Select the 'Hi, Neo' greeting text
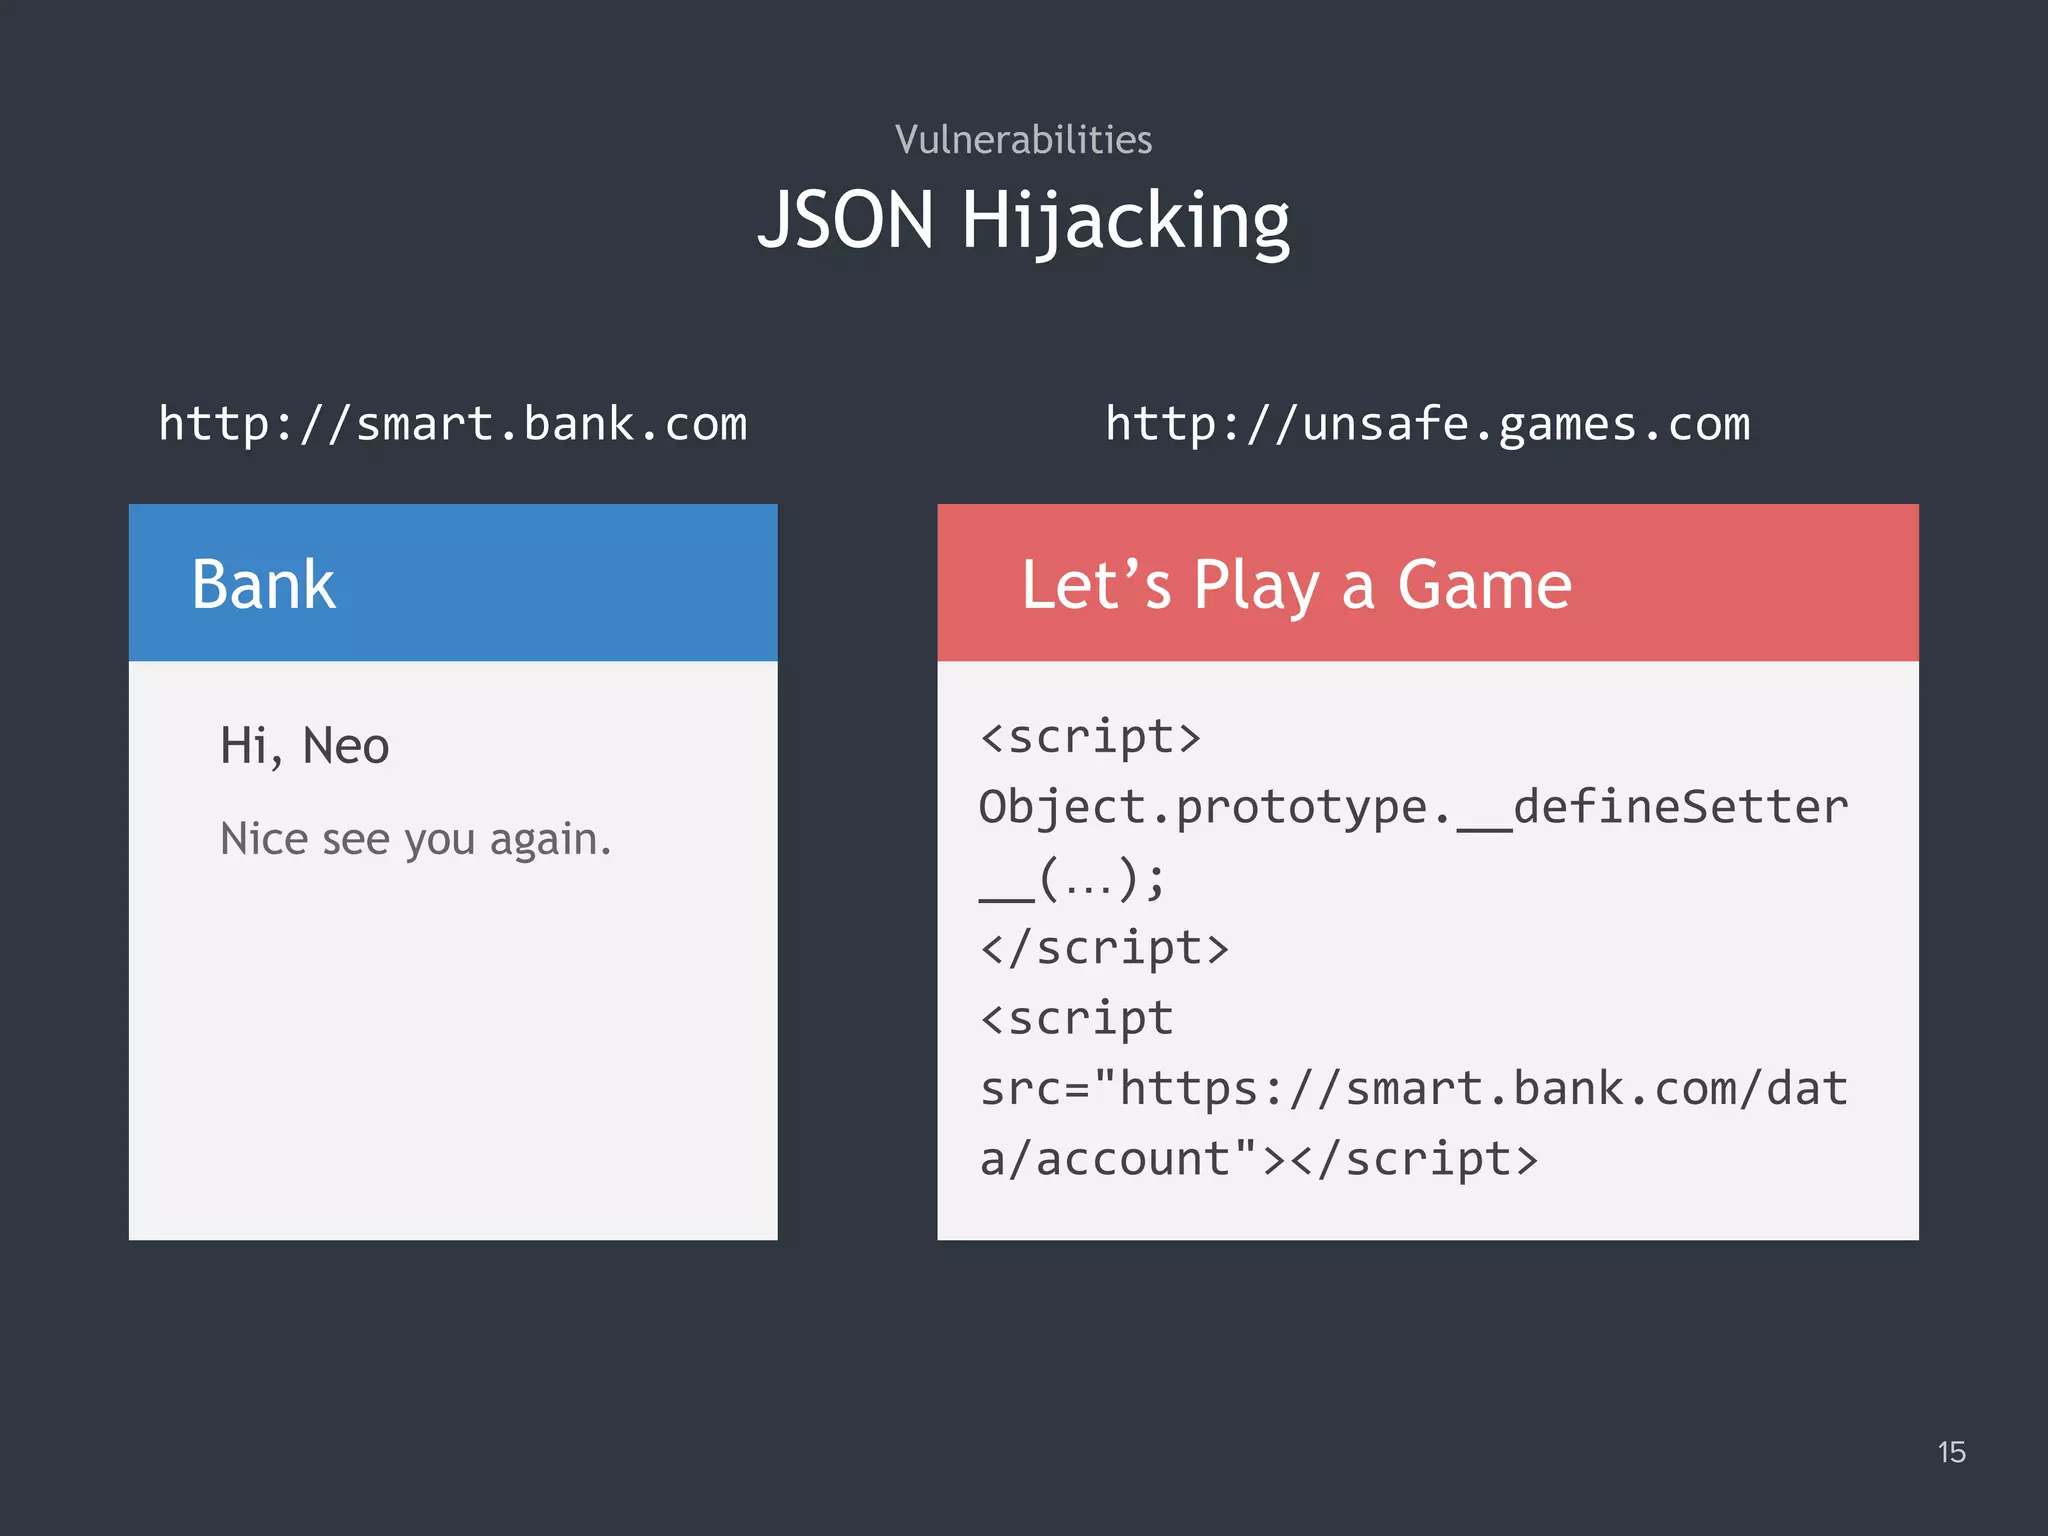Viewport: 2048px width, 1536px height. point(304,746)
